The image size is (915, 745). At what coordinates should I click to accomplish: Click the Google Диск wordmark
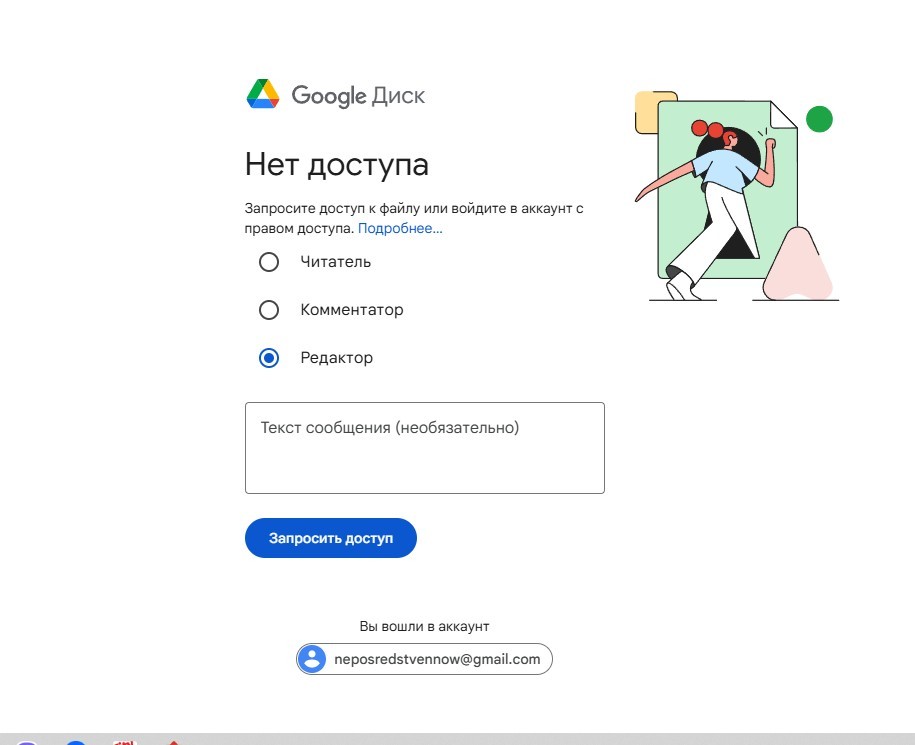click(358, 96)
